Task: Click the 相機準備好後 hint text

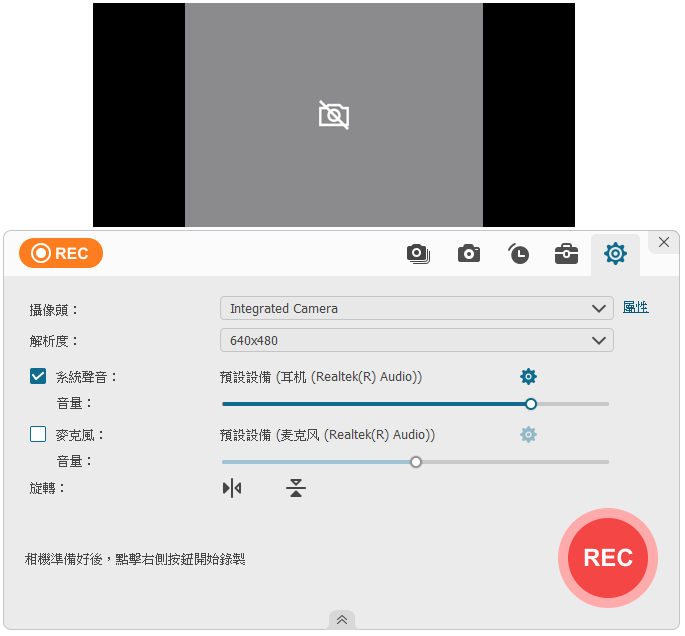Action: click(x=135, y=559)
